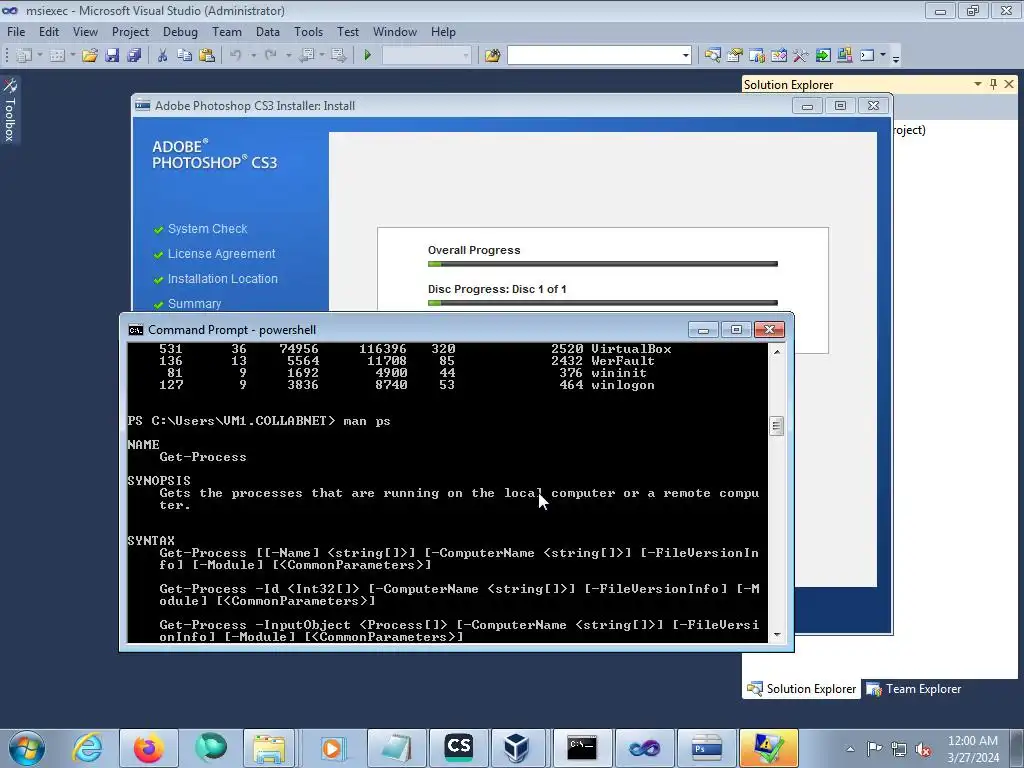Open toolbar options overflow arrow

[896, 58]
